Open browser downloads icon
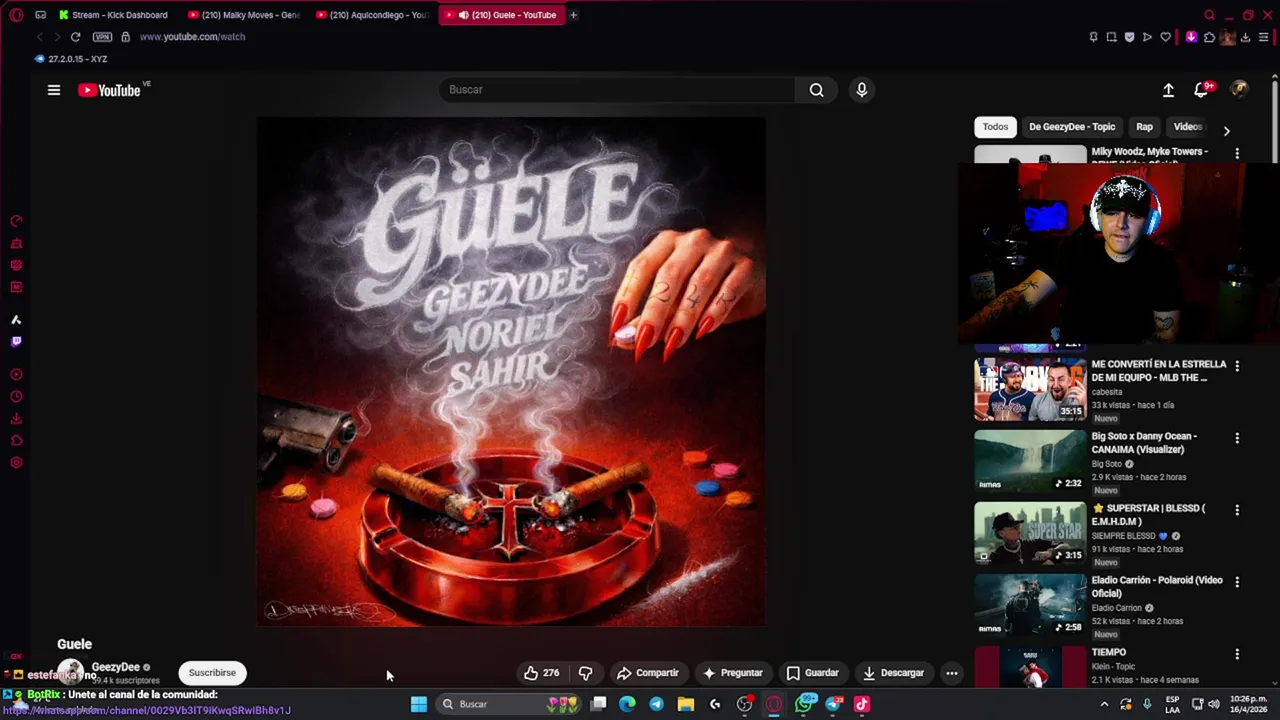 (1246, 37)
